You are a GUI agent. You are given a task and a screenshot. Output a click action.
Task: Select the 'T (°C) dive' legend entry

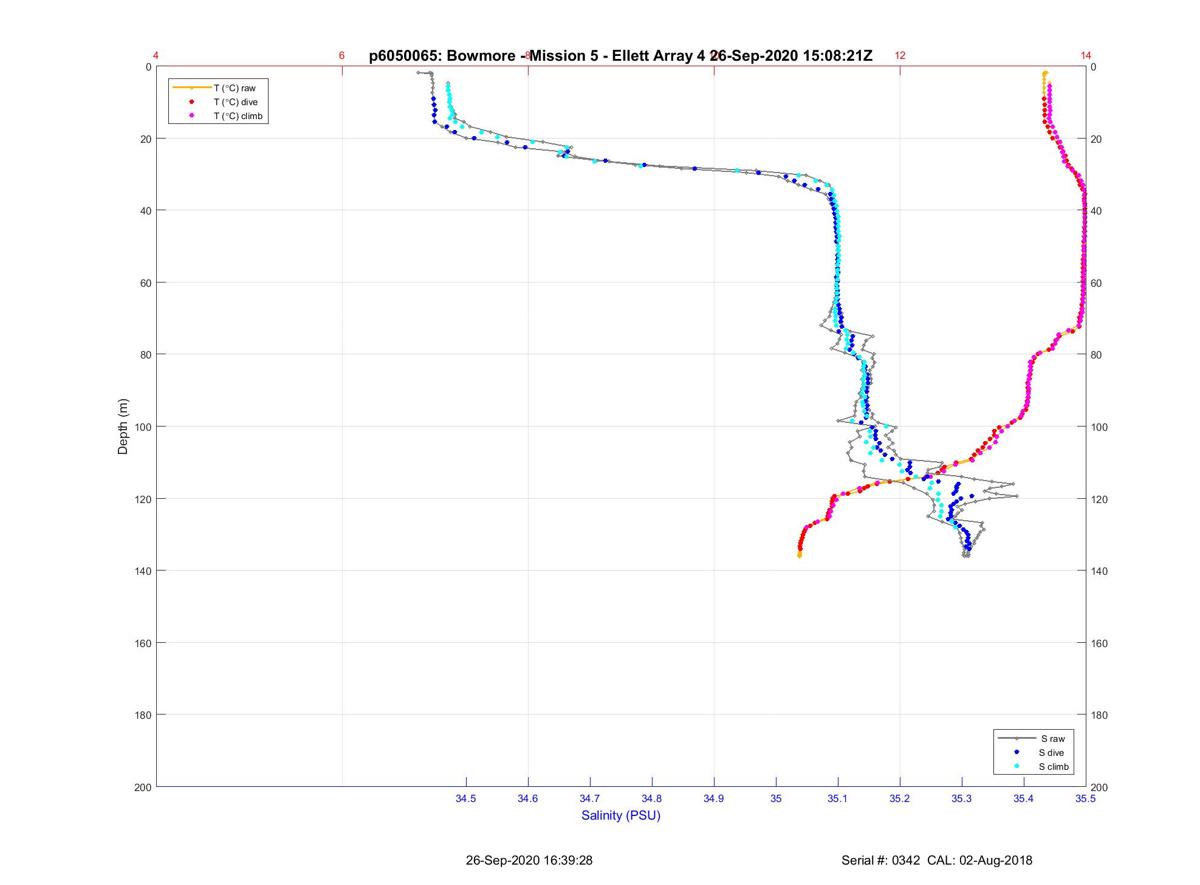(x=219, y=102)
